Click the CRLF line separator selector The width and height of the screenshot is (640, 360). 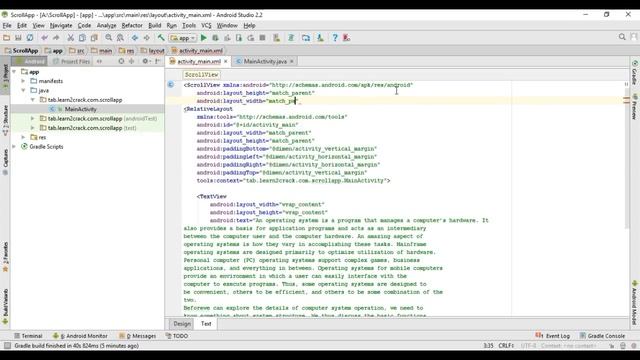[506, 346]
